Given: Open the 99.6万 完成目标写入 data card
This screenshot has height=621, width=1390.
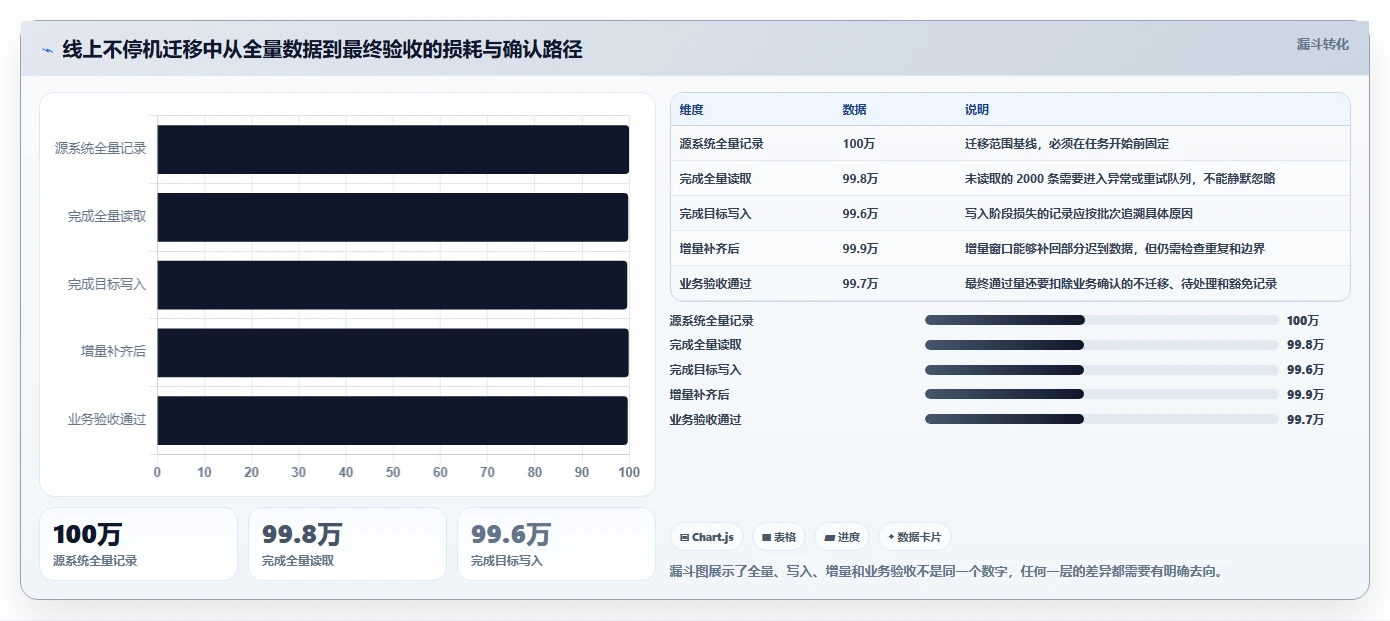Looking at the screenshot, I should pyautogui.click(x=556, y=544).
